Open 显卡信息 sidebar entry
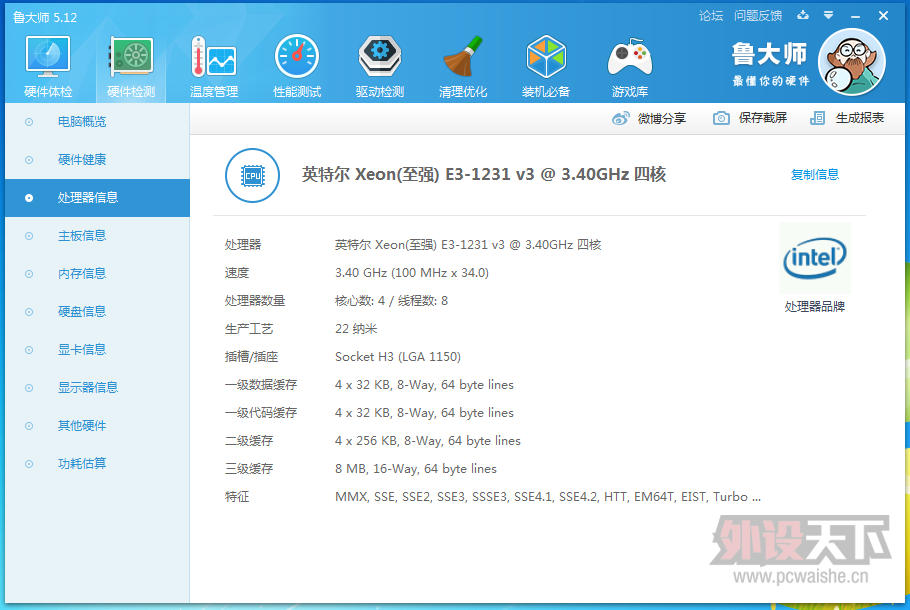This screenshot has height=610, width=910. (x=82, y=350)
